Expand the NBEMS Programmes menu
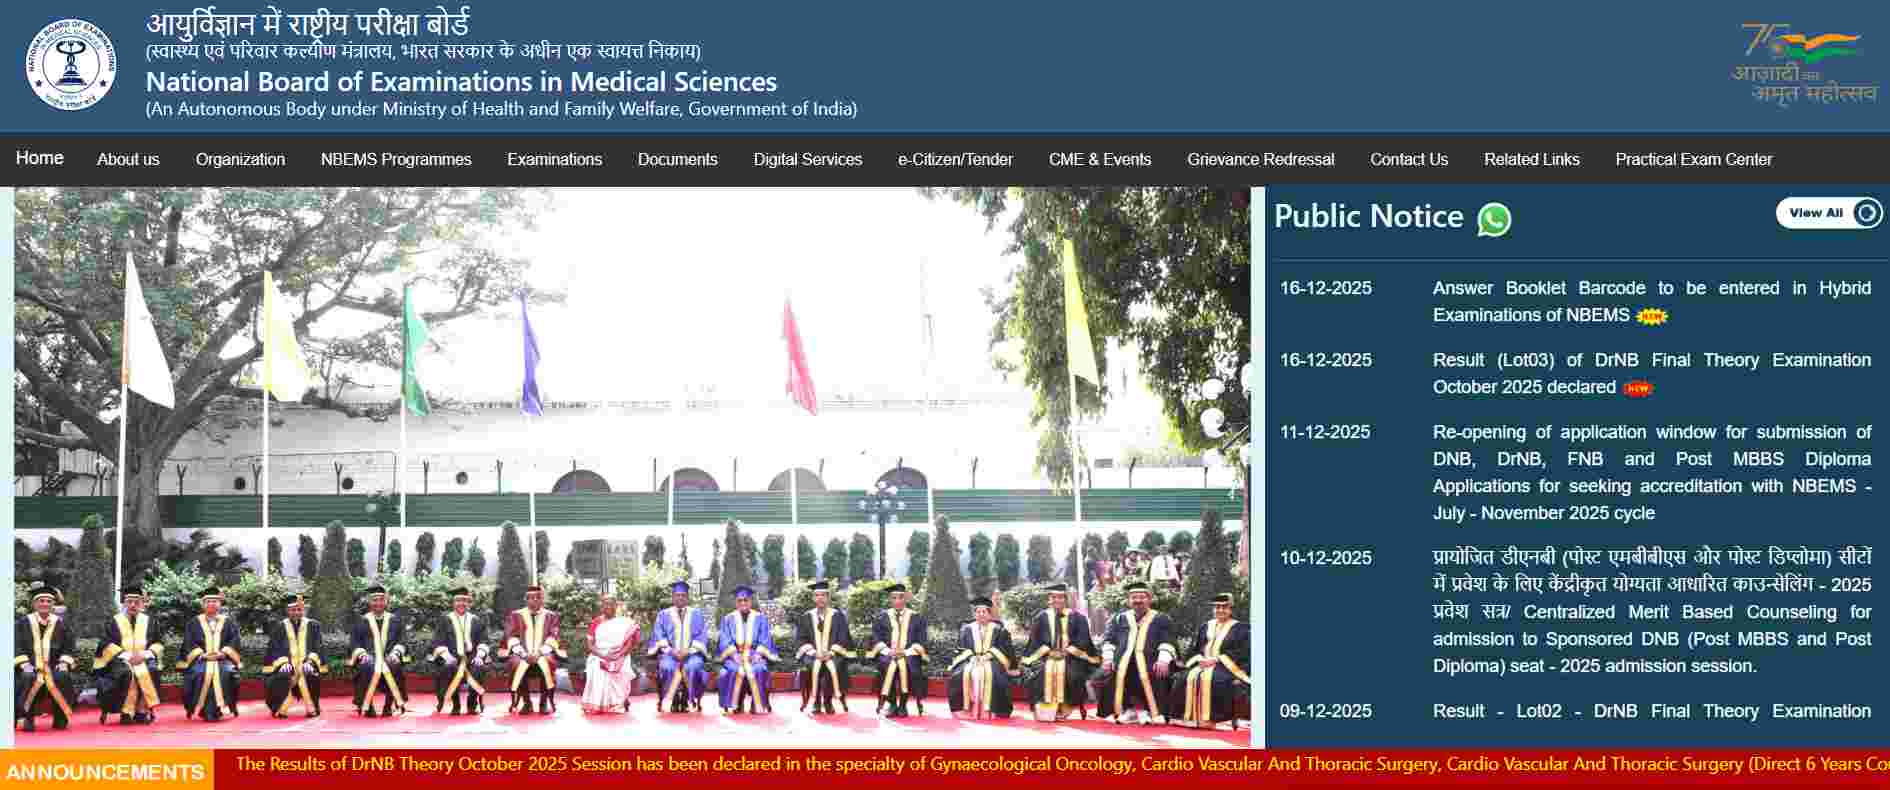This screenshot has height=790, width=1890. point(396,159)
